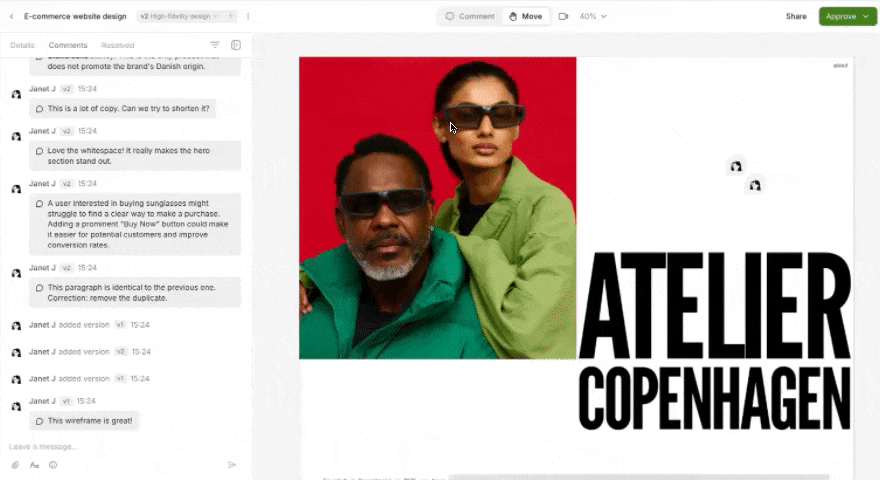The image size is (880, 480).
Task: Click the ATELIER heading on canvas
Action: [x=714, y=306]
